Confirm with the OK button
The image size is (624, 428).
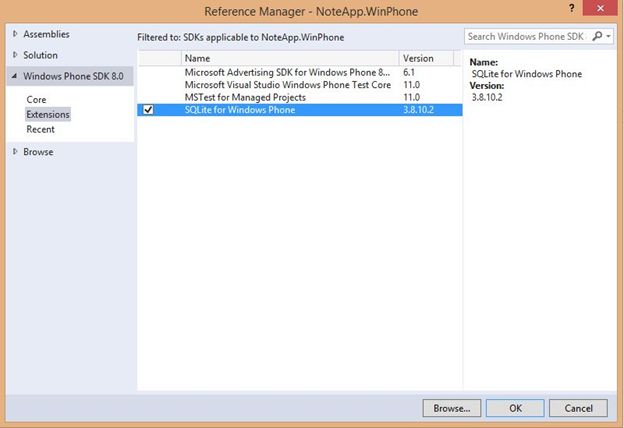pos(515,408)
